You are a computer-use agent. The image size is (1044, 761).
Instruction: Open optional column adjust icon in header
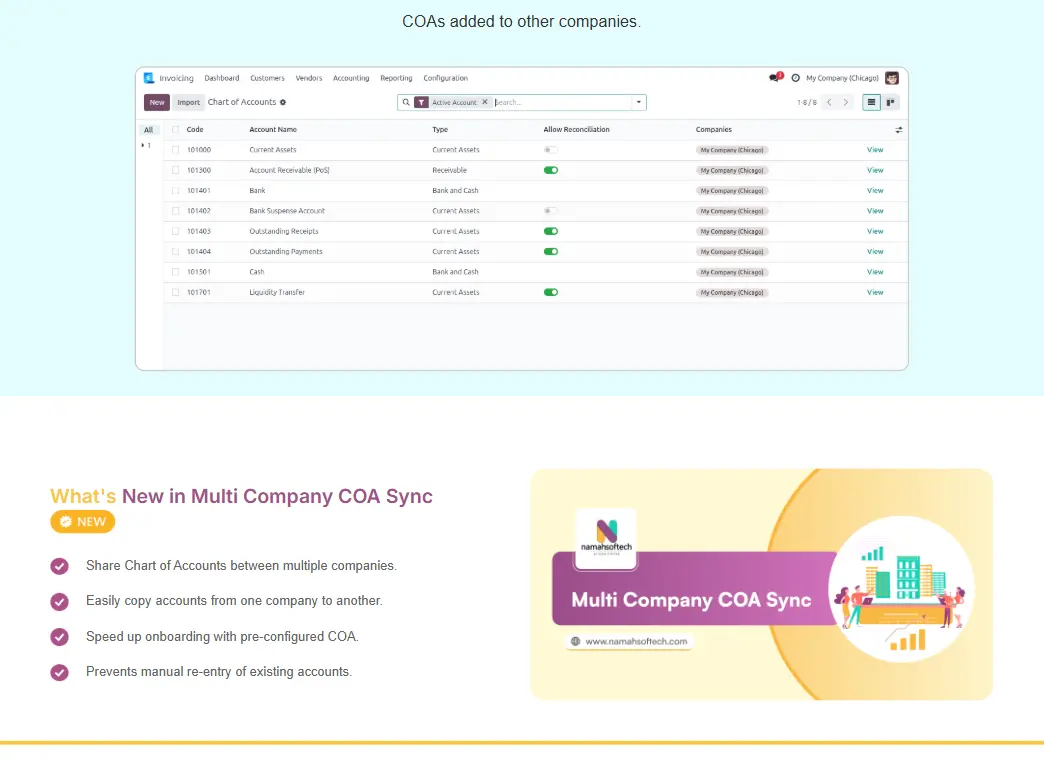pyautogui.click(x=898, y=130)
